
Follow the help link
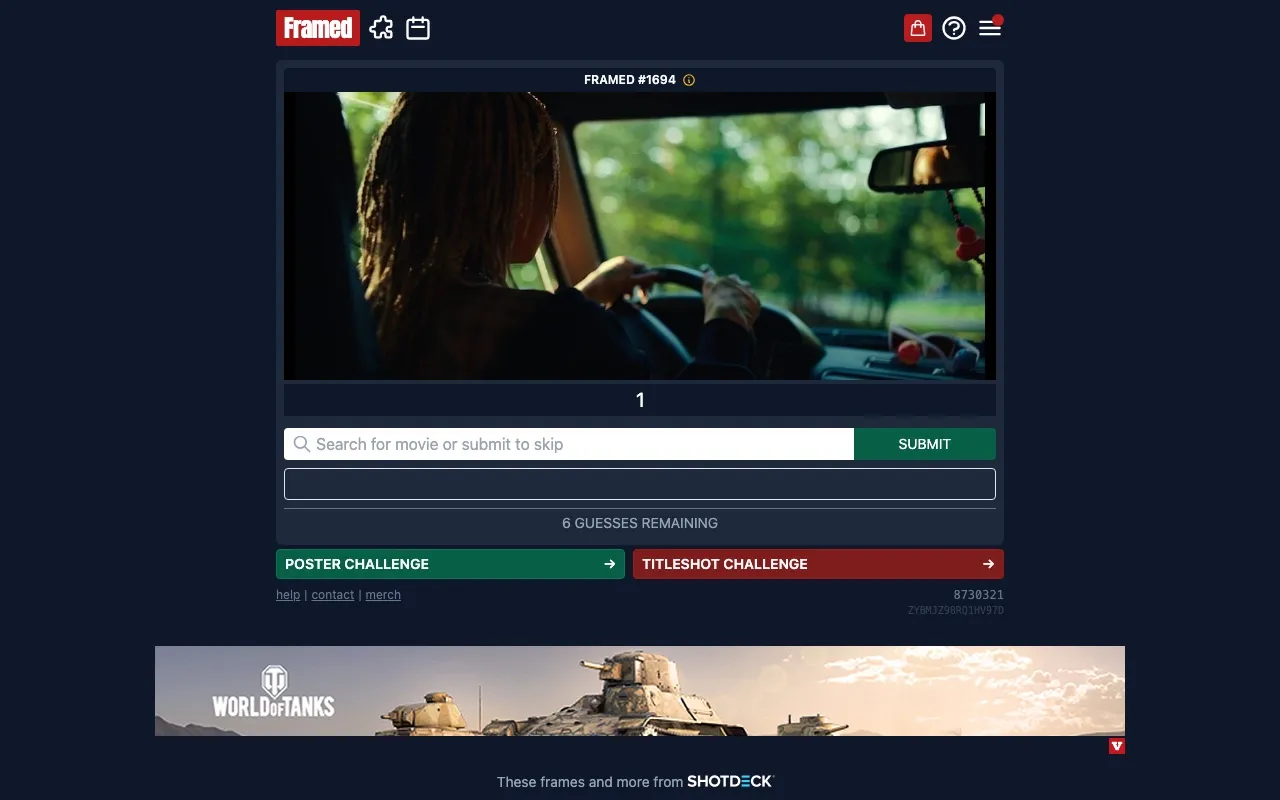coord(288,595)
